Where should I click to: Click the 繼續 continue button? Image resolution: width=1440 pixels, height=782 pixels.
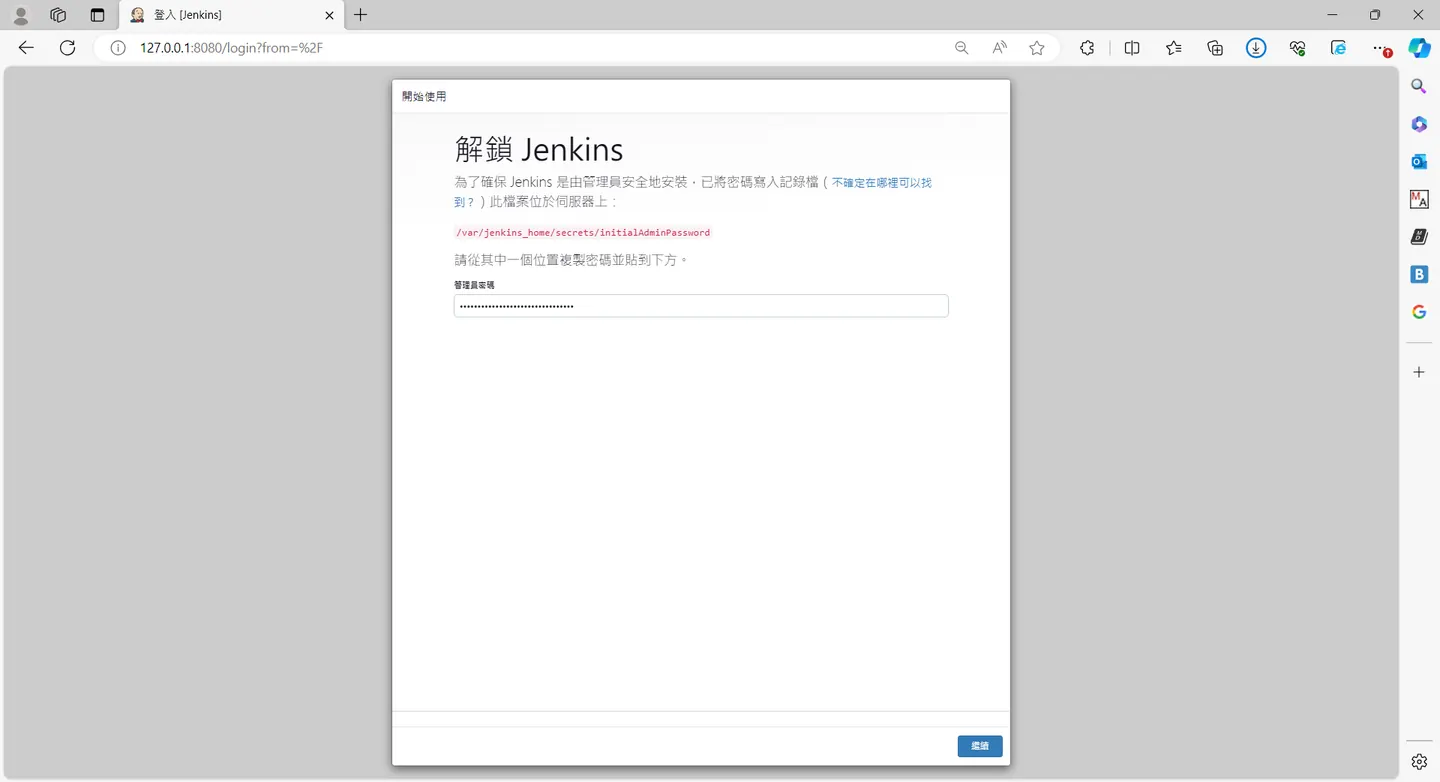click(x=980, y=746)
